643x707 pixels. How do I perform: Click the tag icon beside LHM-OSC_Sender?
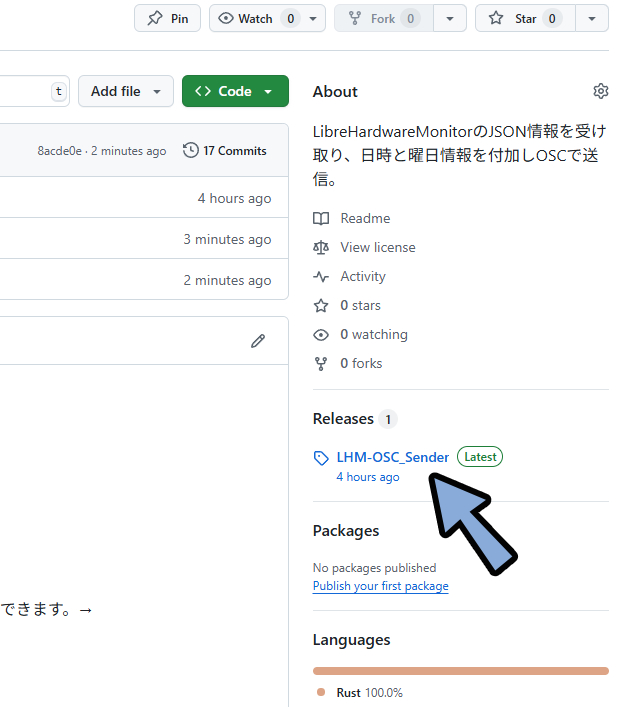pos(321,458)
